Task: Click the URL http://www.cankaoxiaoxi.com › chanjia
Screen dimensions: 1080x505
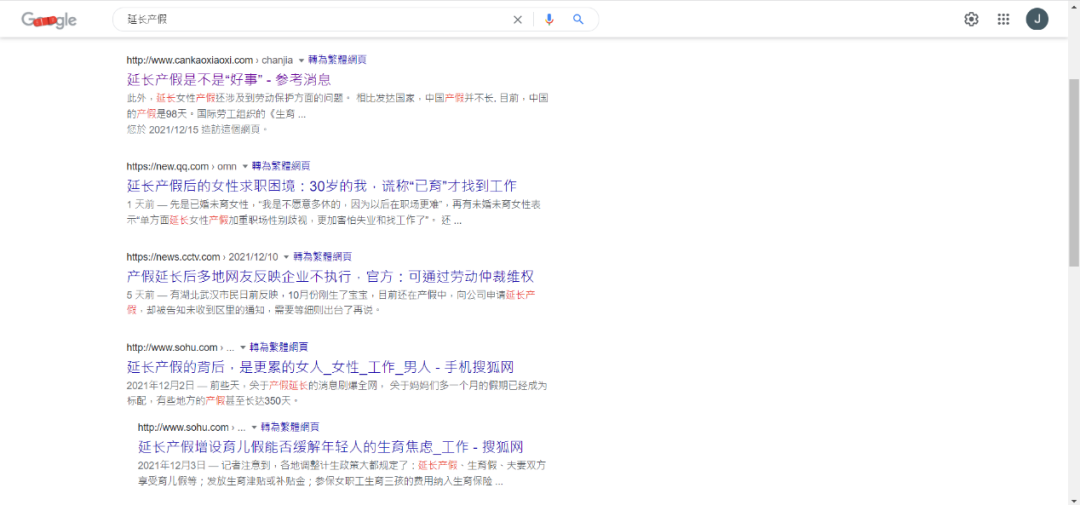Action: click(210, 60)
